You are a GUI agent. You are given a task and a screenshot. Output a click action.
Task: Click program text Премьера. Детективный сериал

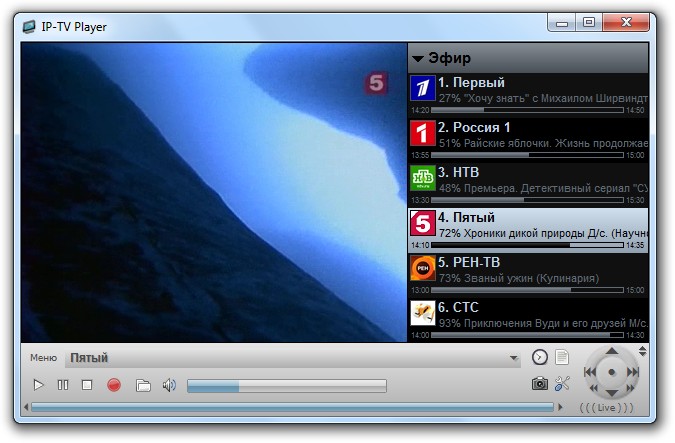[x=545, y=189]
